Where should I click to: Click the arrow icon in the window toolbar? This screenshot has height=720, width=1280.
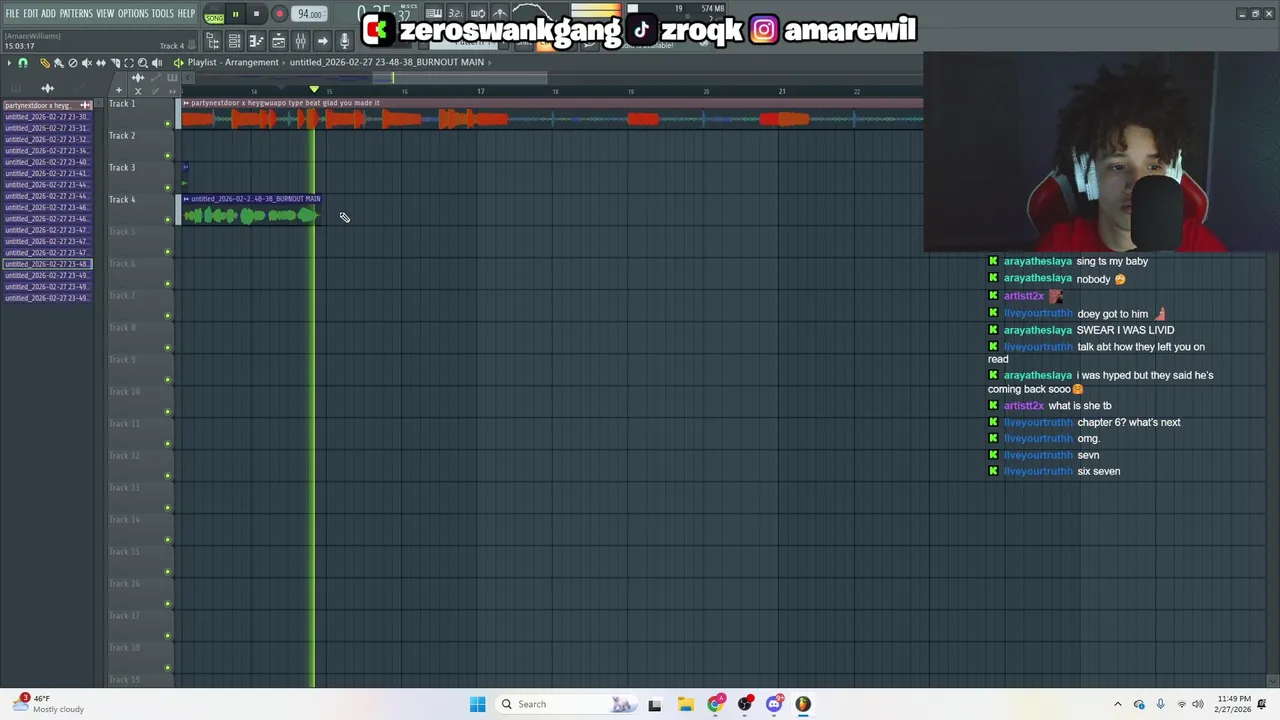[x=322, y=41]
